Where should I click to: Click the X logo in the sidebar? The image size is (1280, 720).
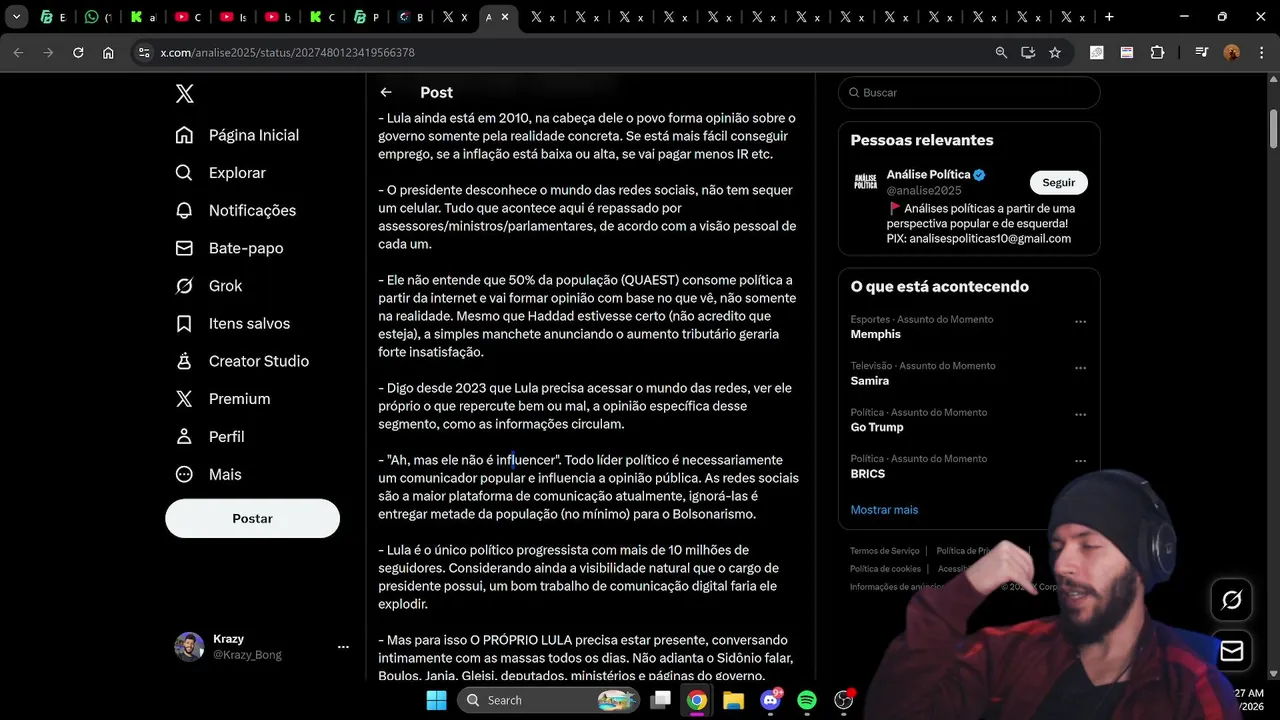185,94
